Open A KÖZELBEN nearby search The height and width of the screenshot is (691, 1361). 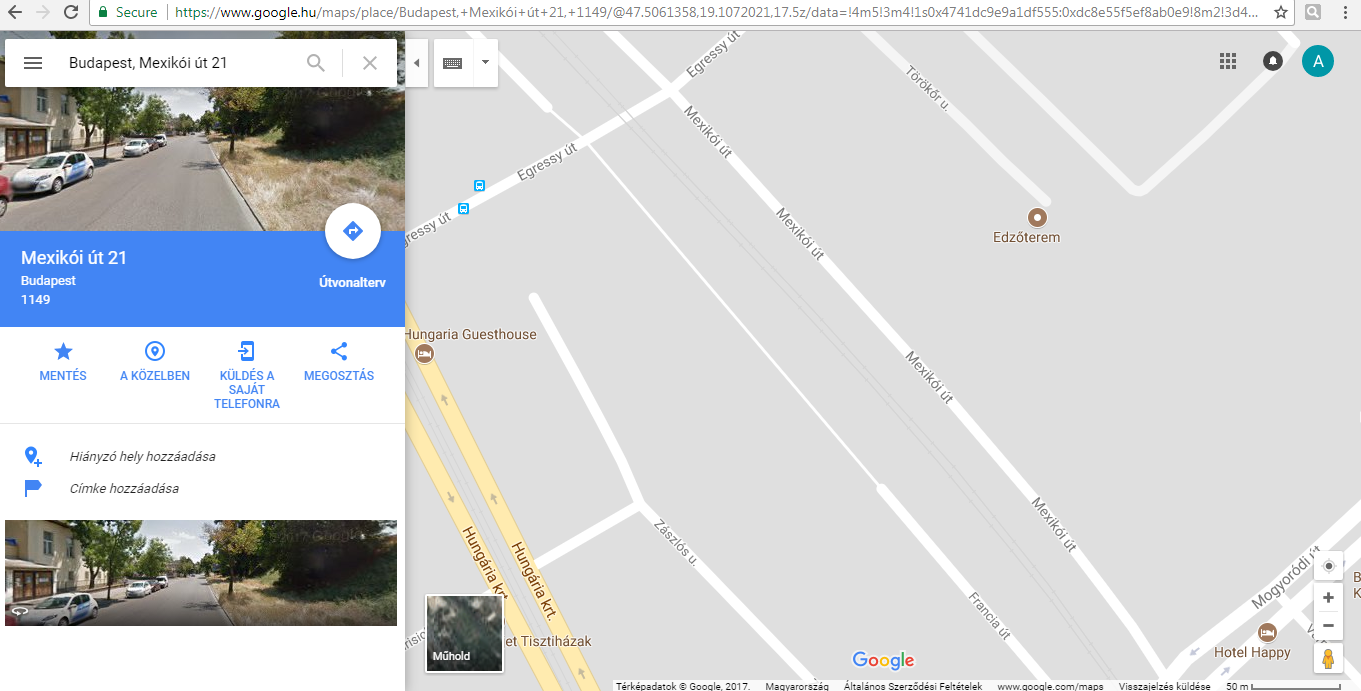click(x=155, y=362)
